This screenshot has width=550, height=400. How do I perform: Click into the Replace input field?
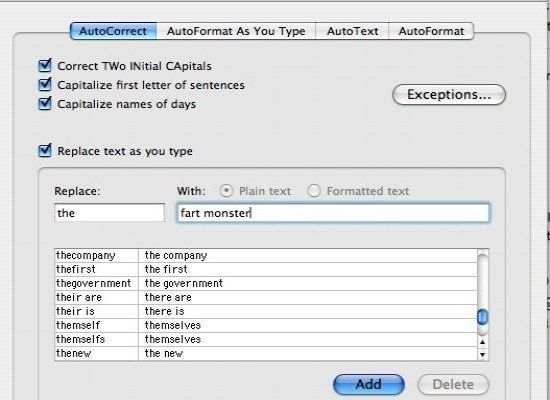click(109, 213)
